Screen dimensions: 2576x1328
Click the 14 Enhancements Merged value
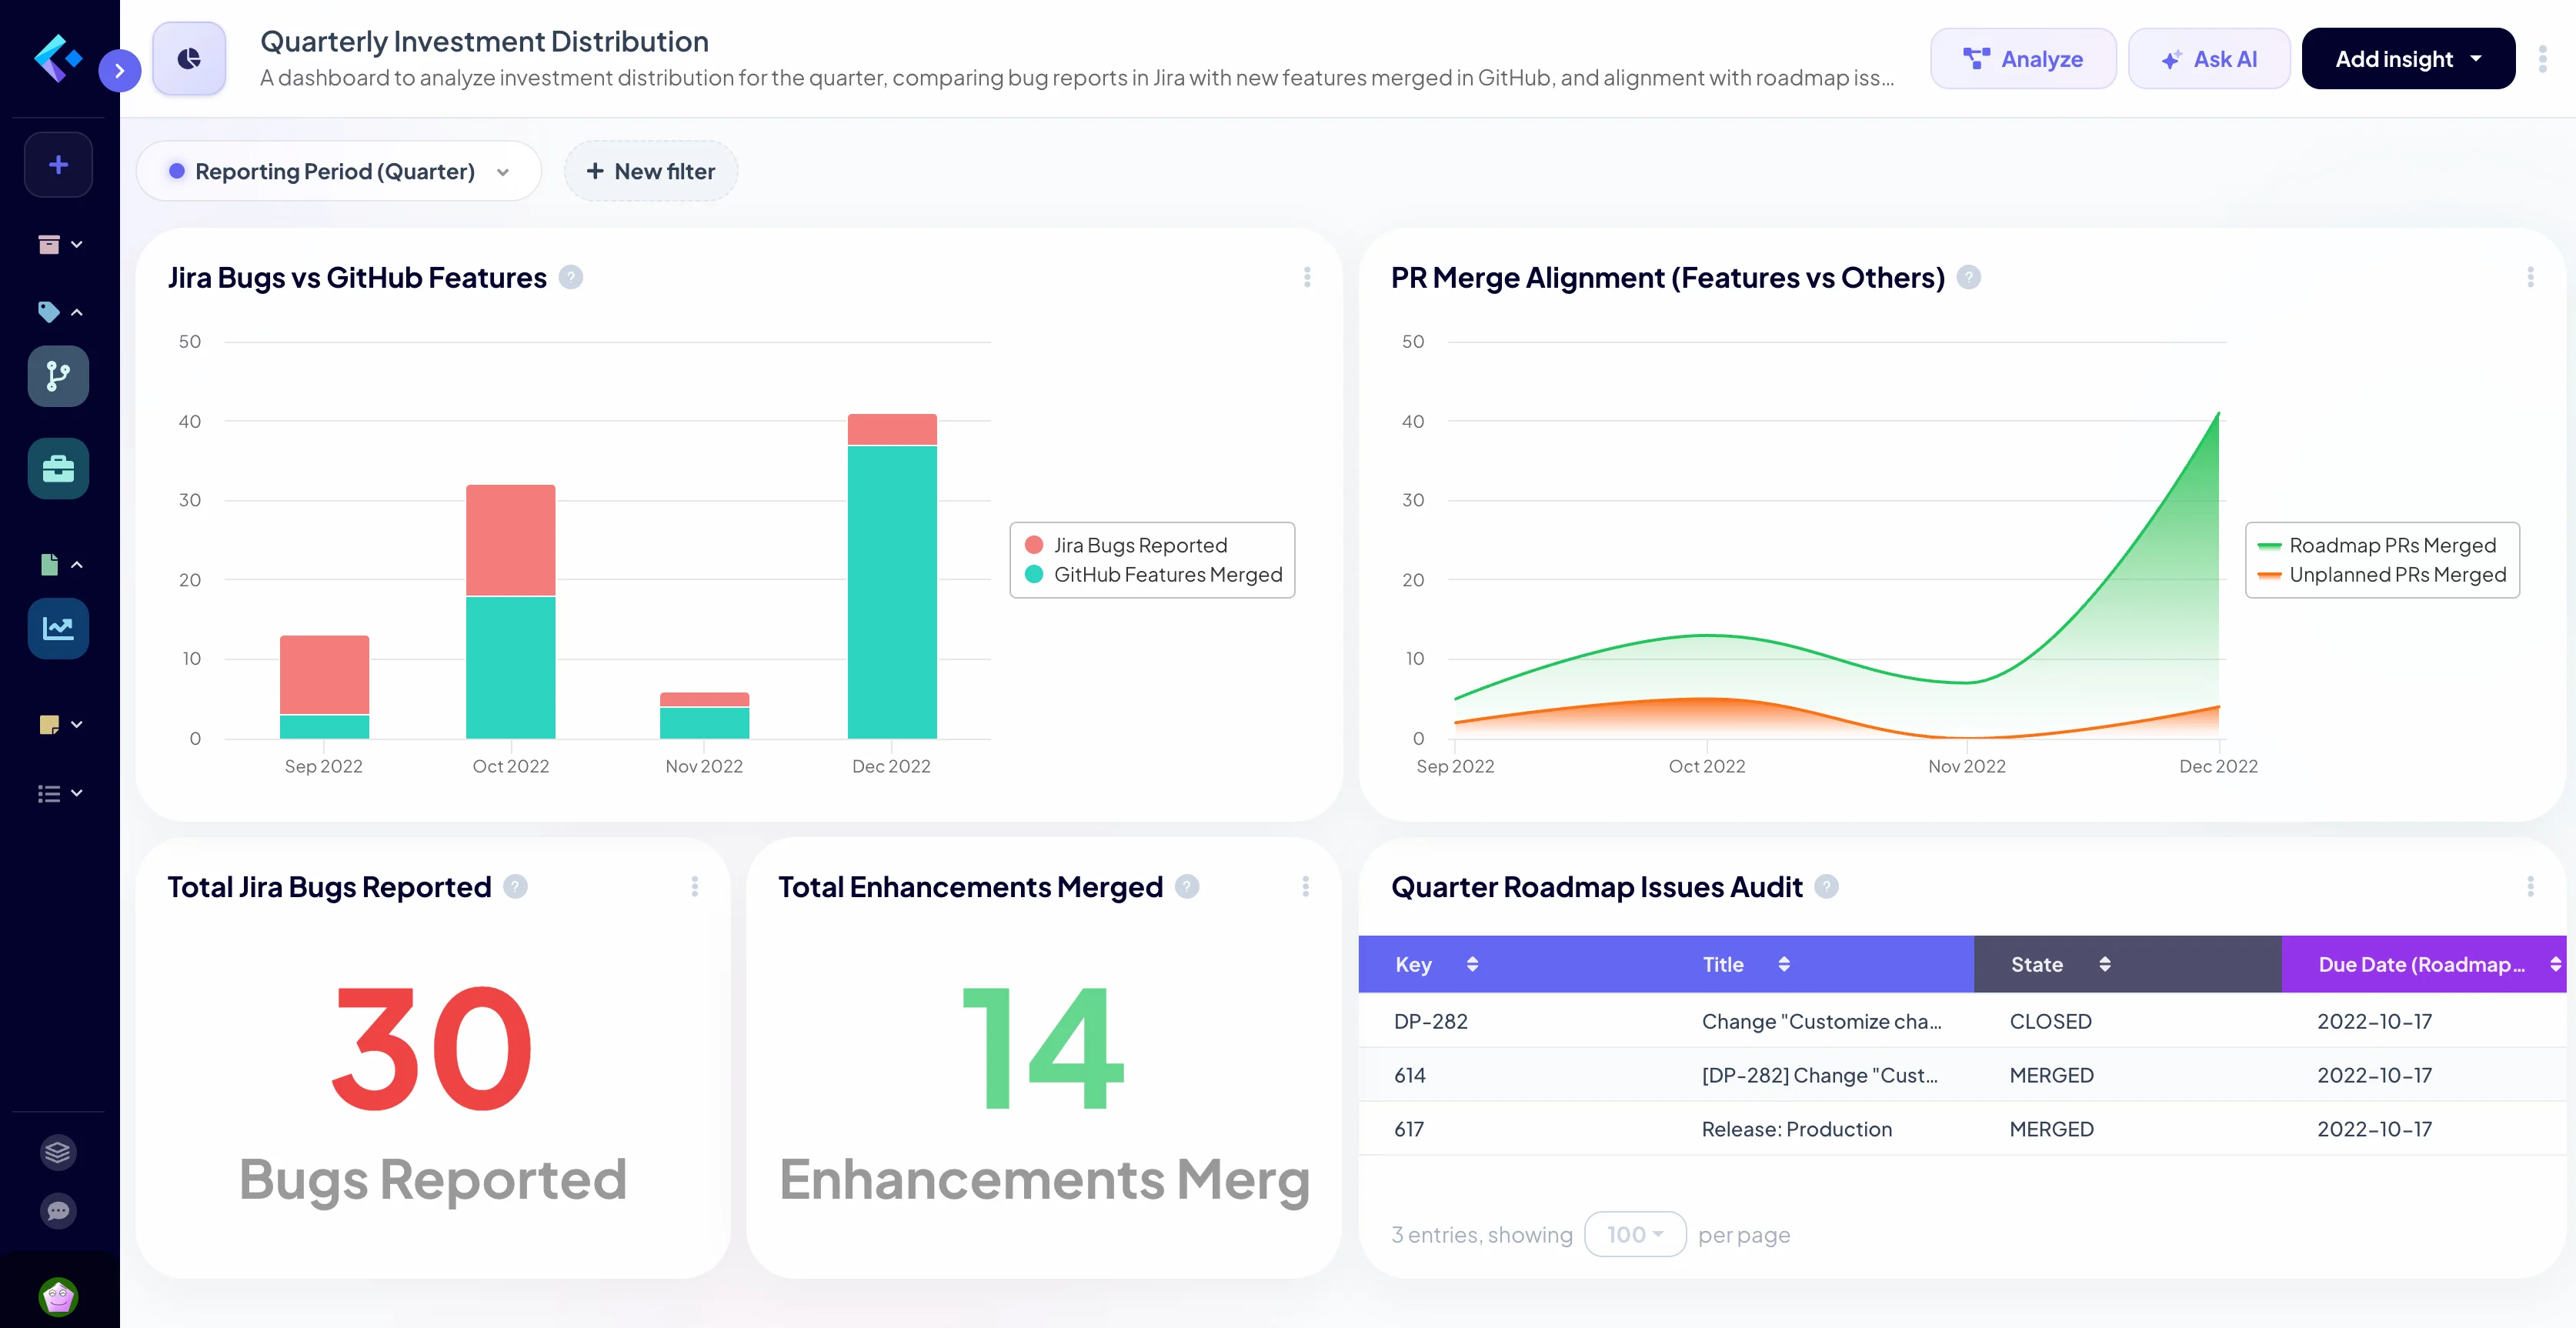point(1043,1049)
